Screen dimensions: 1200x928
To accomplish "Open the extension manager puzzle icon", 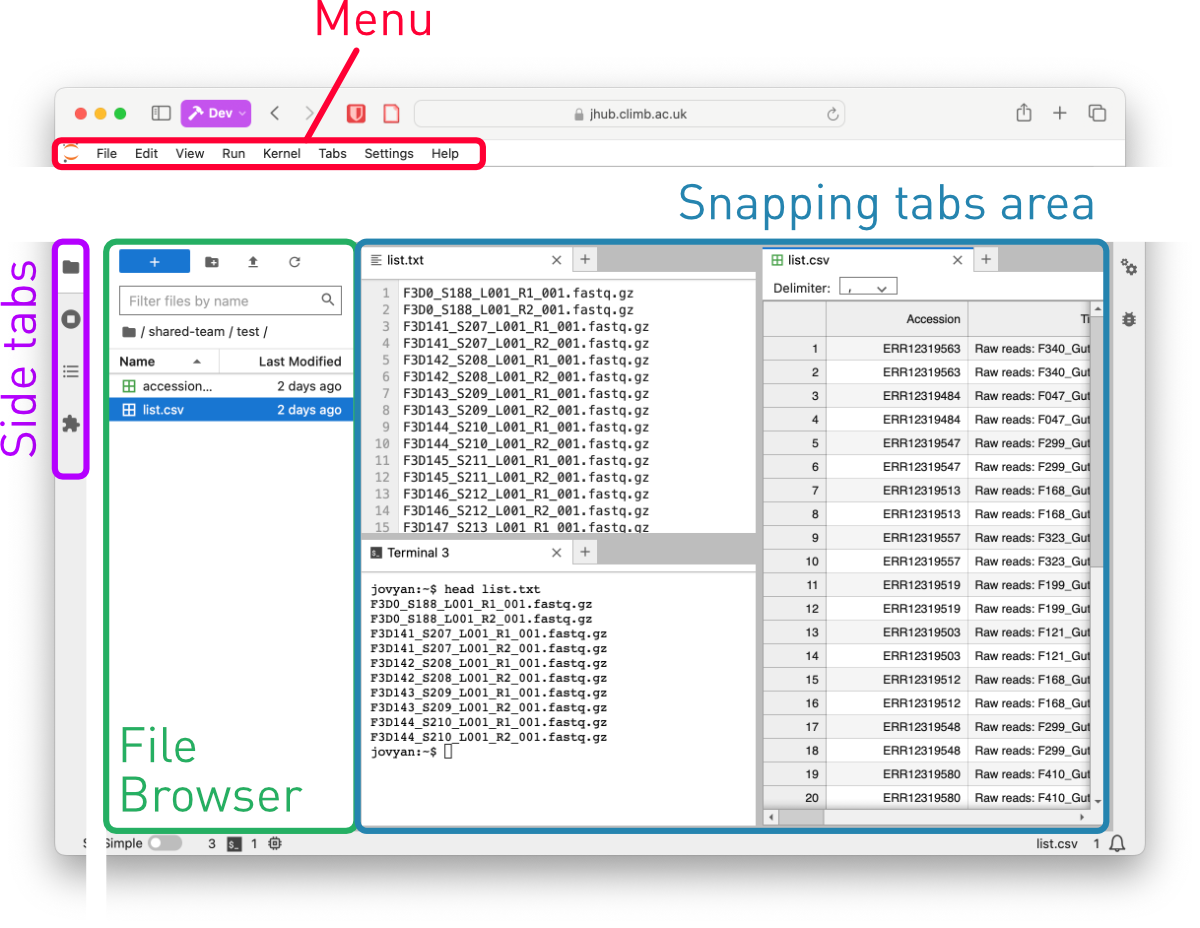I will pos(71,424).
